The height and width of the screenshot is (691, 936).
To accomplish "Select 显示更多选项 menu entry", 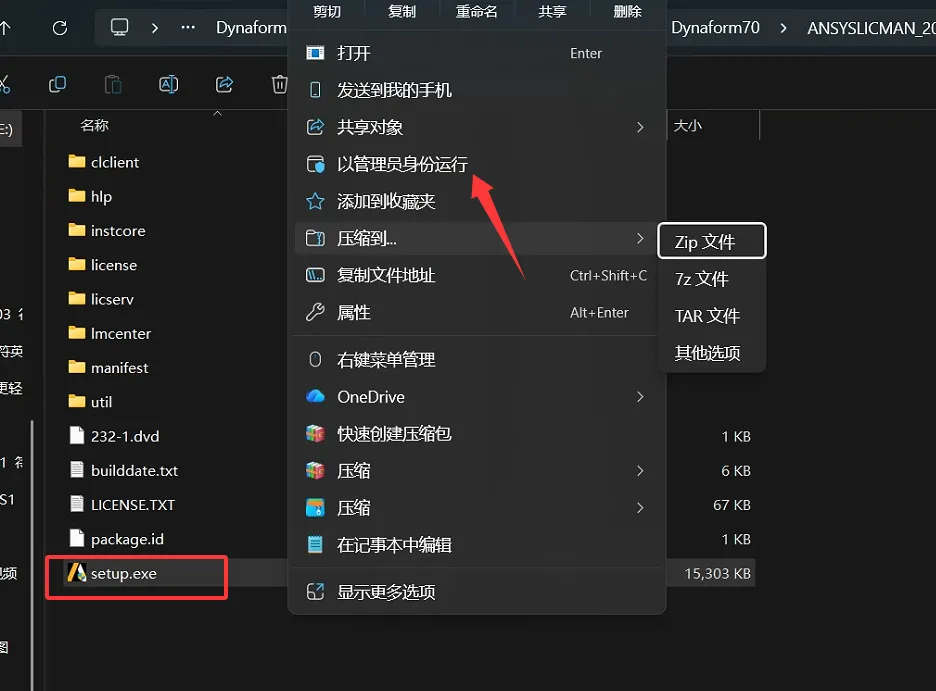I will 477,591.
